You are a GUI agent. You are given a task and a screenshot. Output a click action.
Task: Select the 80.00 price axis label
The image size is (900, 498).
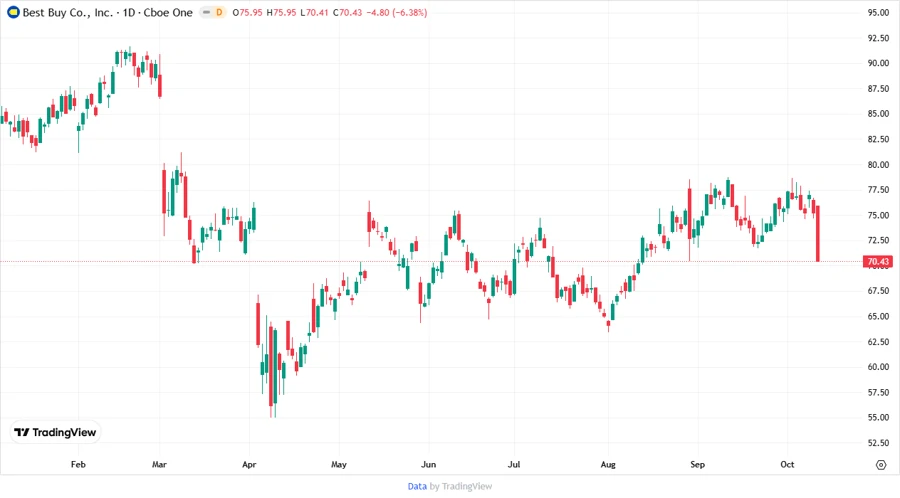[878, 165]
